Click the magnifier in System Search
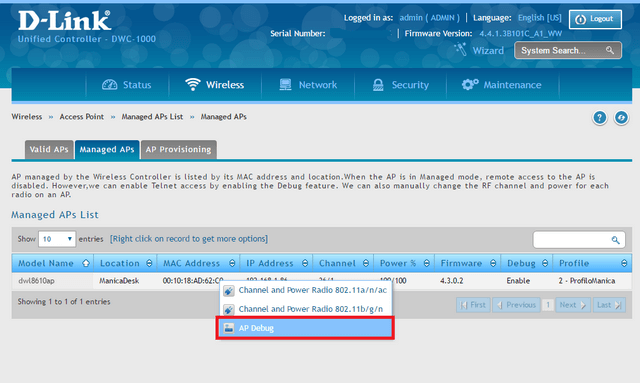 610,50
